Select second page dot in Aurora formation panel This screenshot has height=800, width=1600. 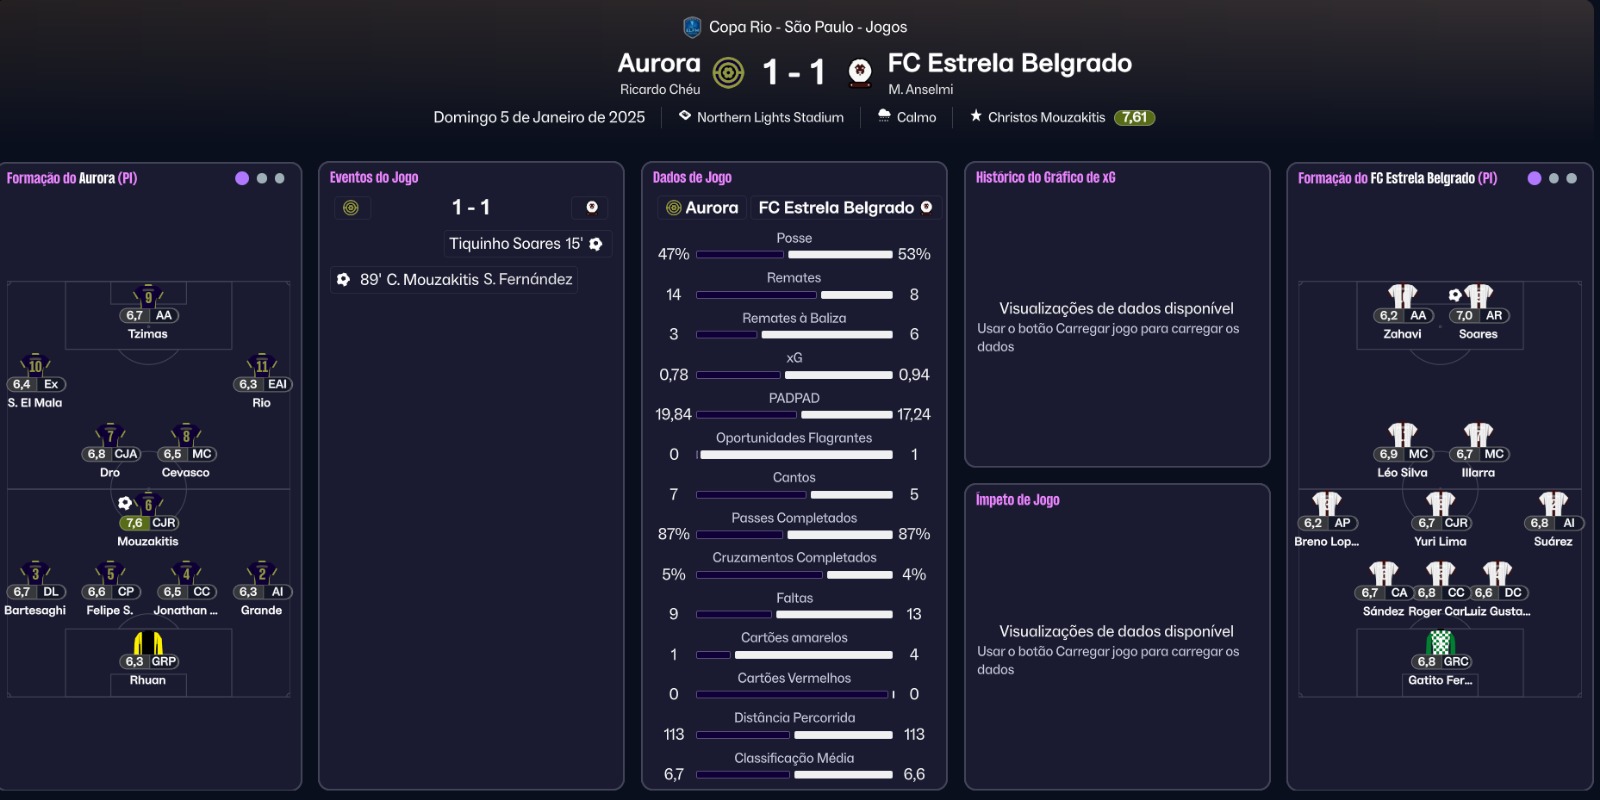tap(262, 178)
